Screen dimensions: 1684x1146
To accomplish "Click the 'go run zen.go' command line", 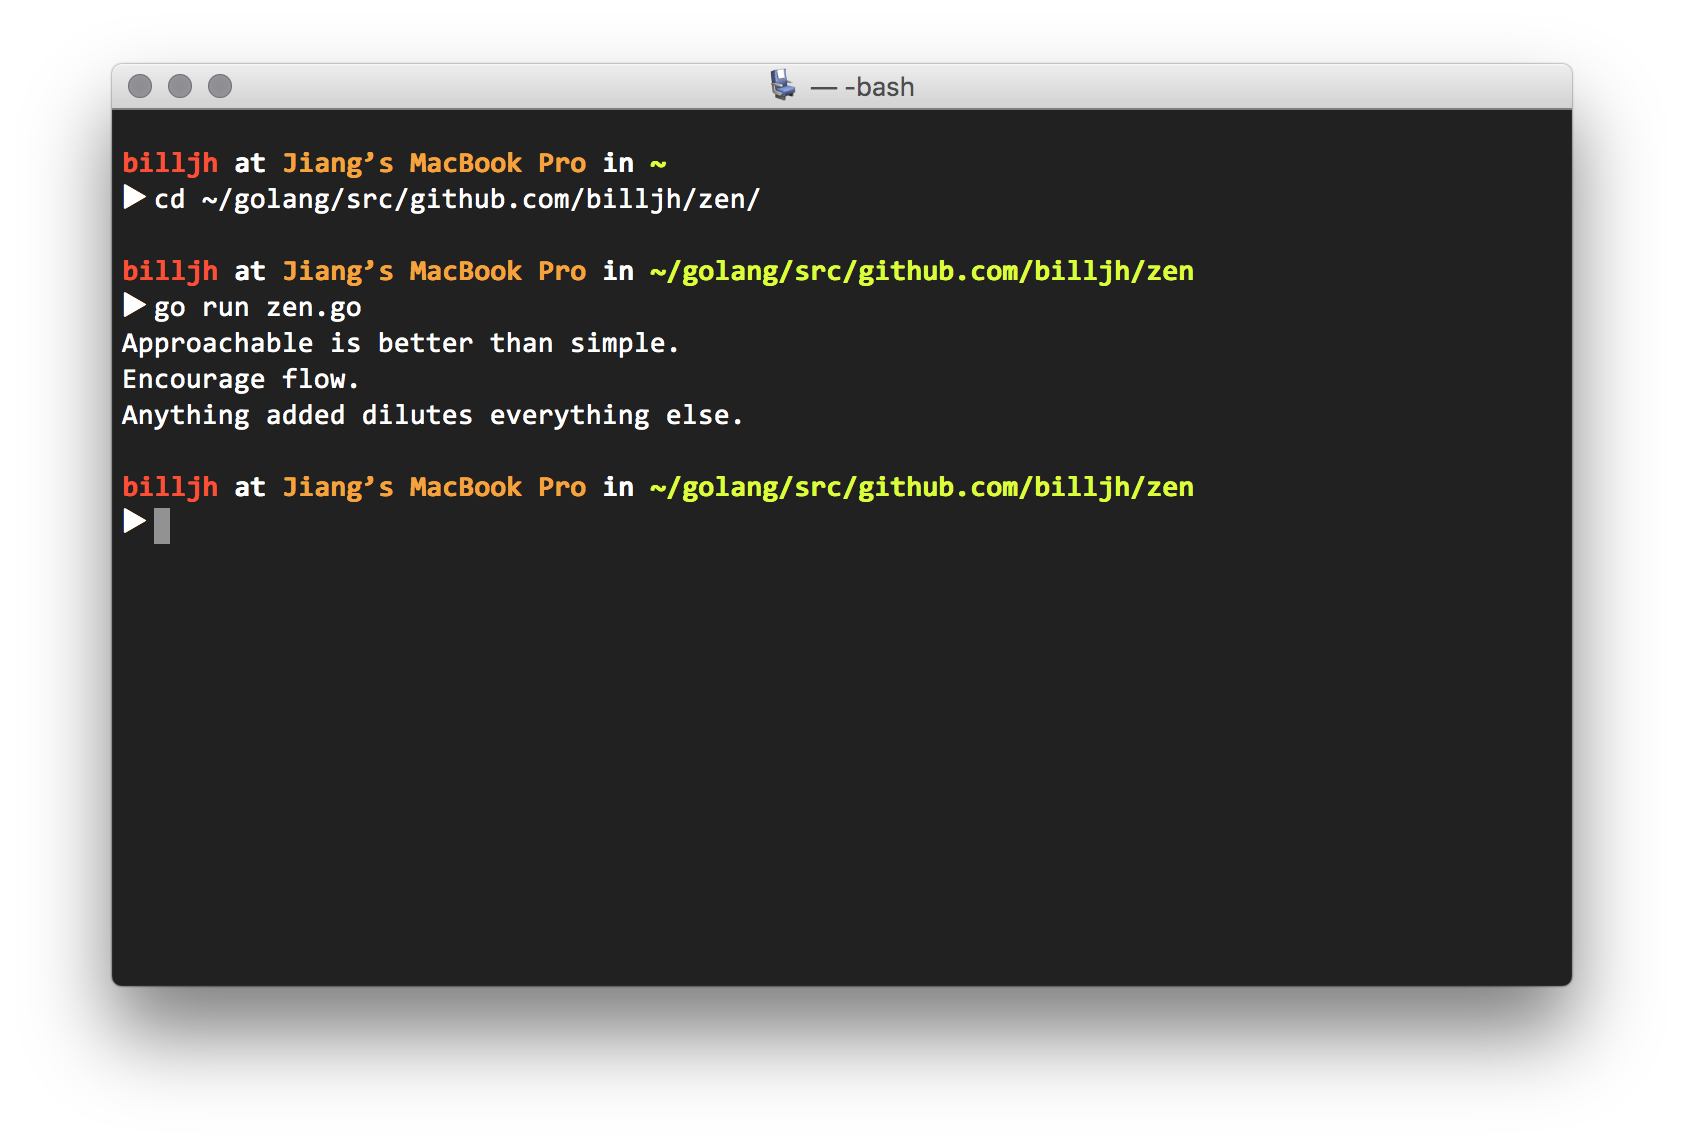I will pyautogui.click(x=258, y=307).
